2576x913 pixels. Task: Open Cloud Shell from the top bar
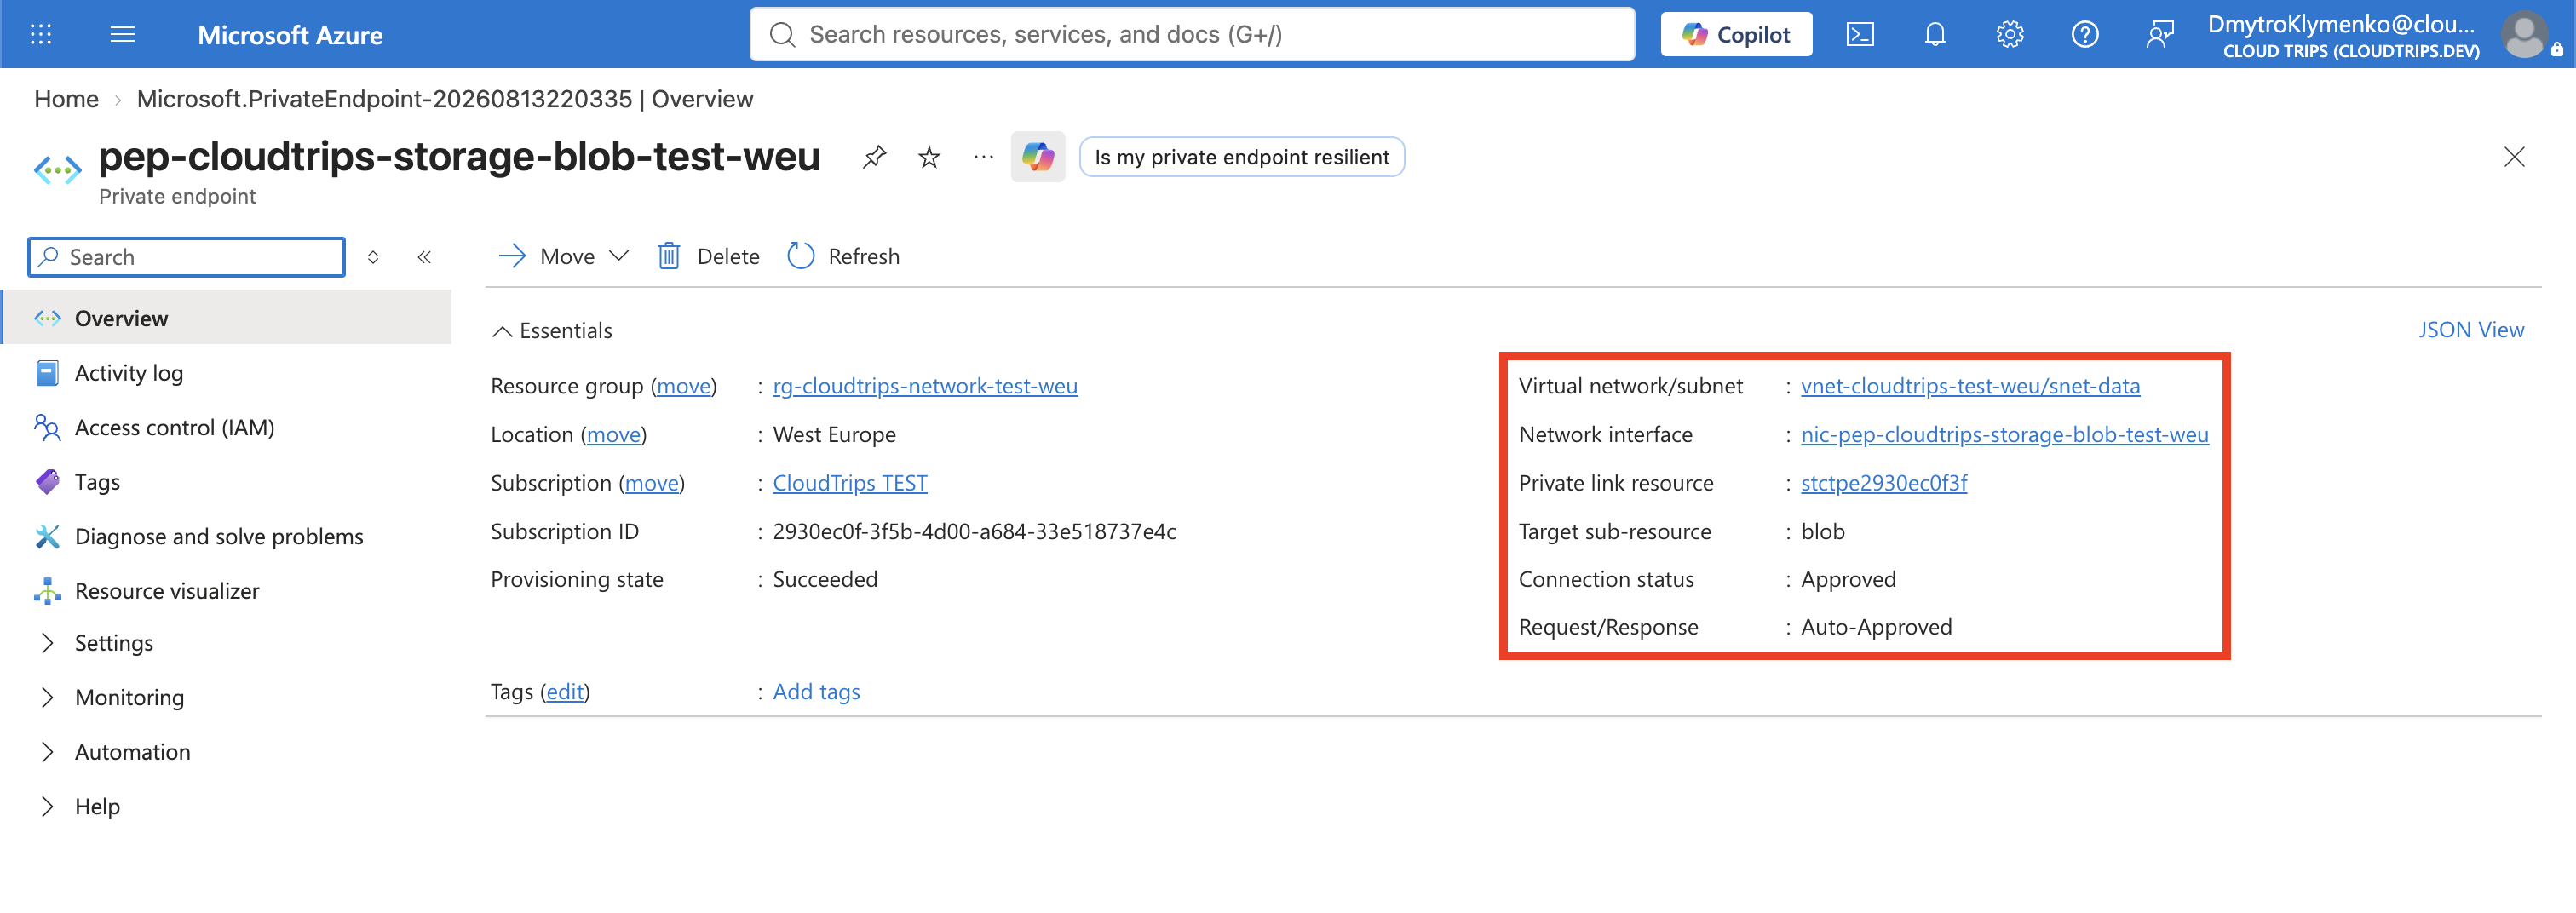pyautogui.click(x=1859, y=34)
